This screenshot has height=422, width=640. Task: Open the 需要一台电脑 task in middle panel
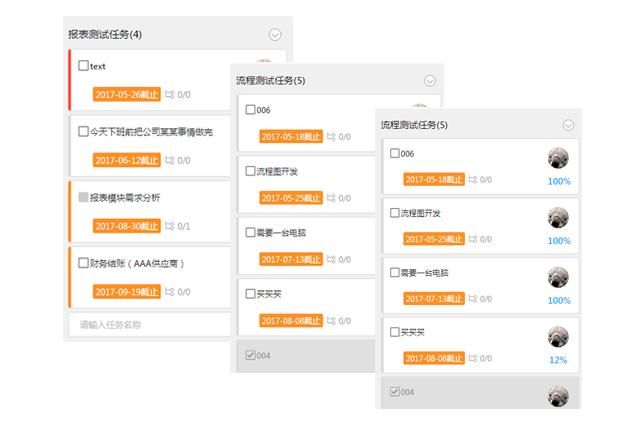(x=281, y=233)
